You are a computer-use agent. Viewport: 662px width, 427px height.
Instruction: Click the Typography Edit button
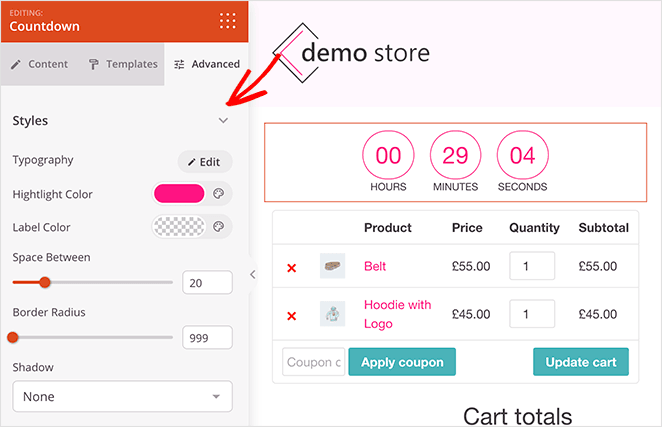(x=204, y=161)
